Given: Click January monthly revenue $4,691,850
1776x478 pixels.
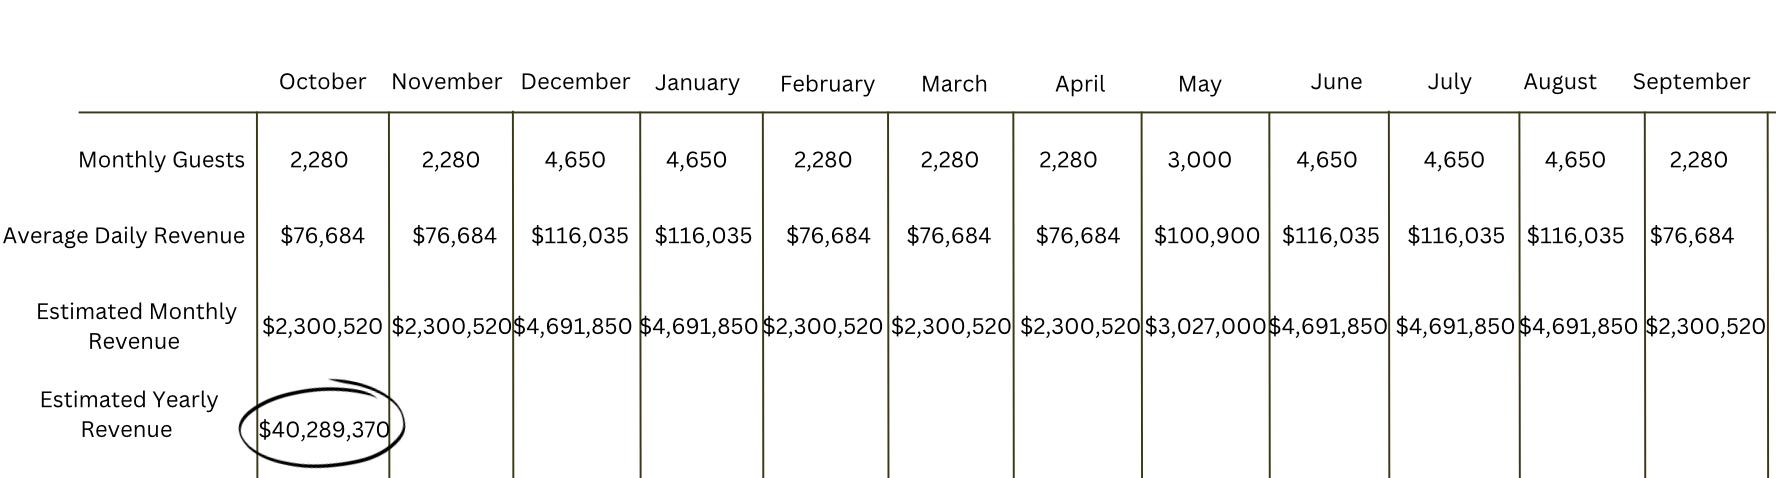Looking at the screenshot, I should coord(698,327).
